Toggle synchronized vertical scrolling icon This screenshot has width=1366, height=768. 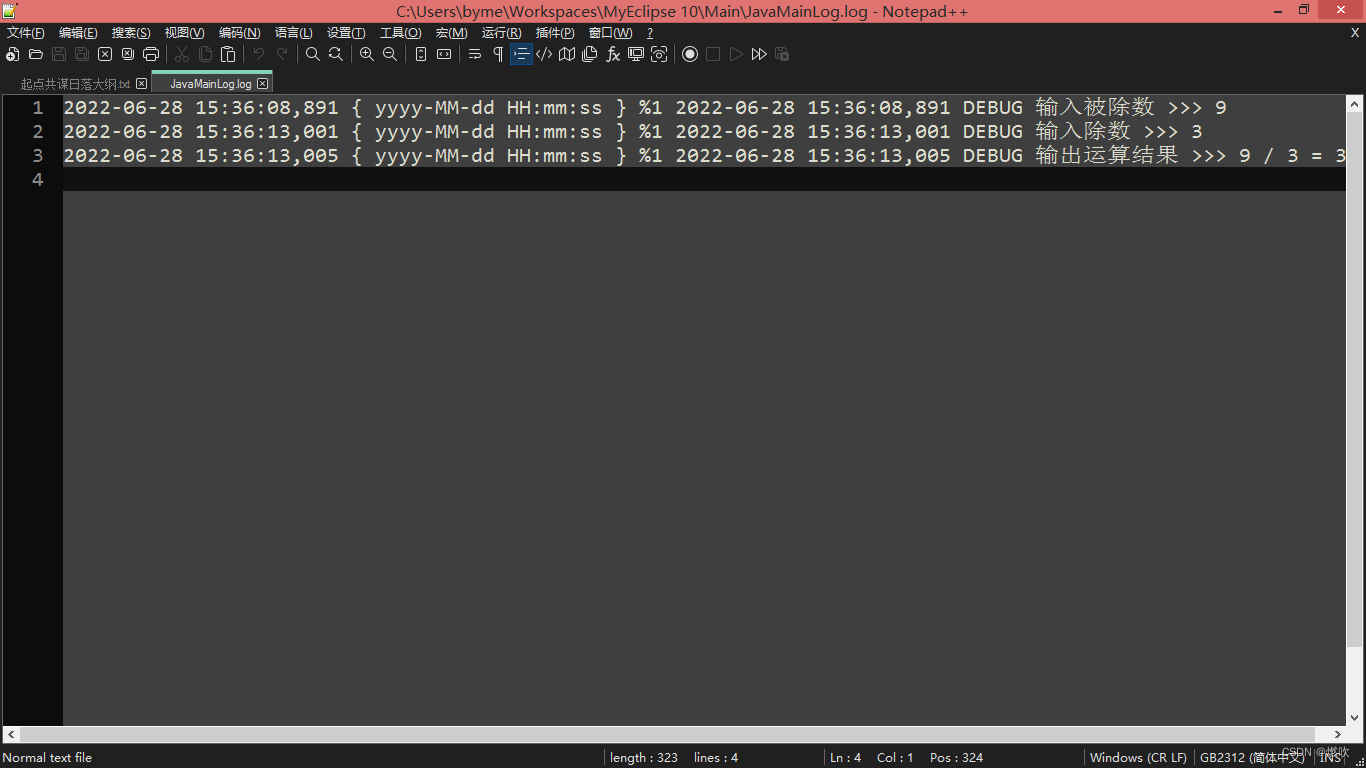point(421,54)
